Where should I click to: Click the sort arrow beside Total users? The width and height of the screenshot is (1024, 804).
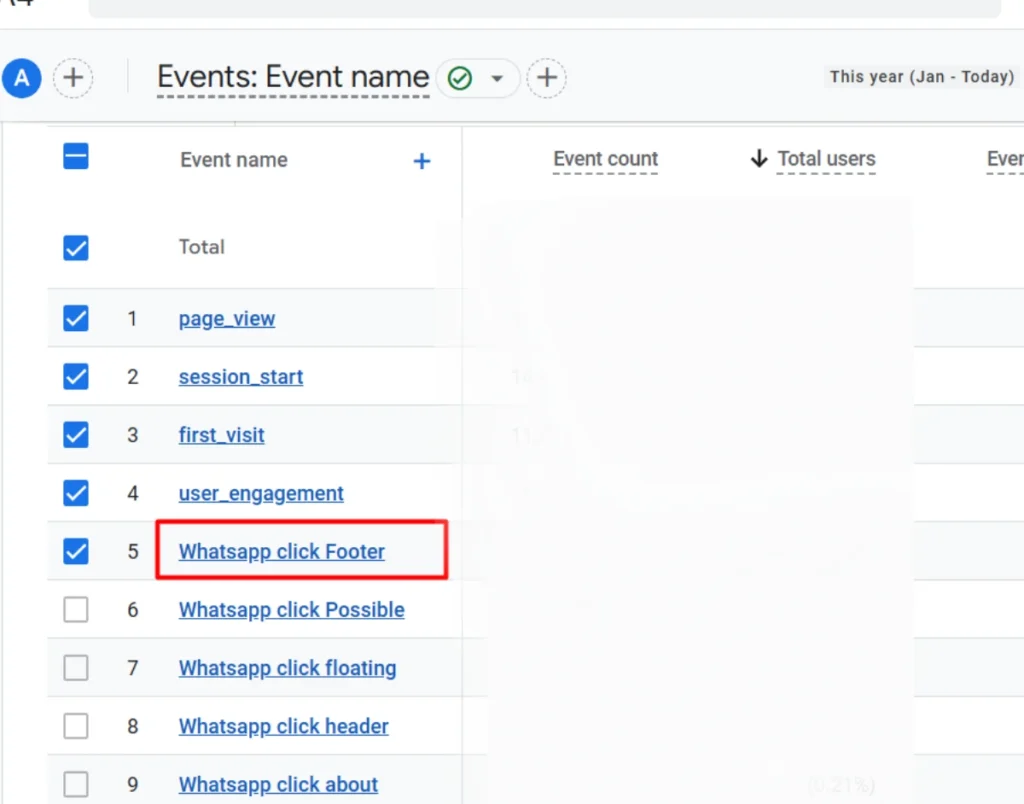pos(759,158)
